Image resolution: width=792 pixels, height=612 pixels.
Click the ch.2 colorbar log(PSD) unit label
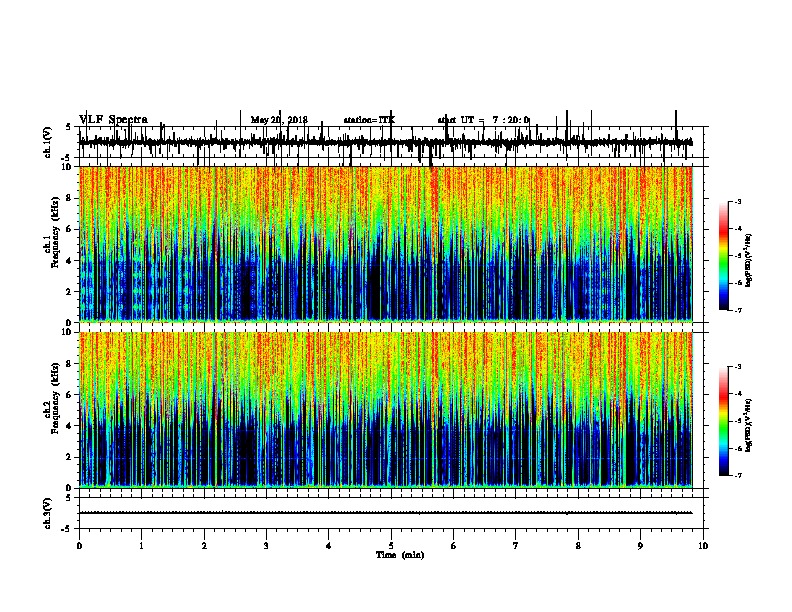(749, 425)
